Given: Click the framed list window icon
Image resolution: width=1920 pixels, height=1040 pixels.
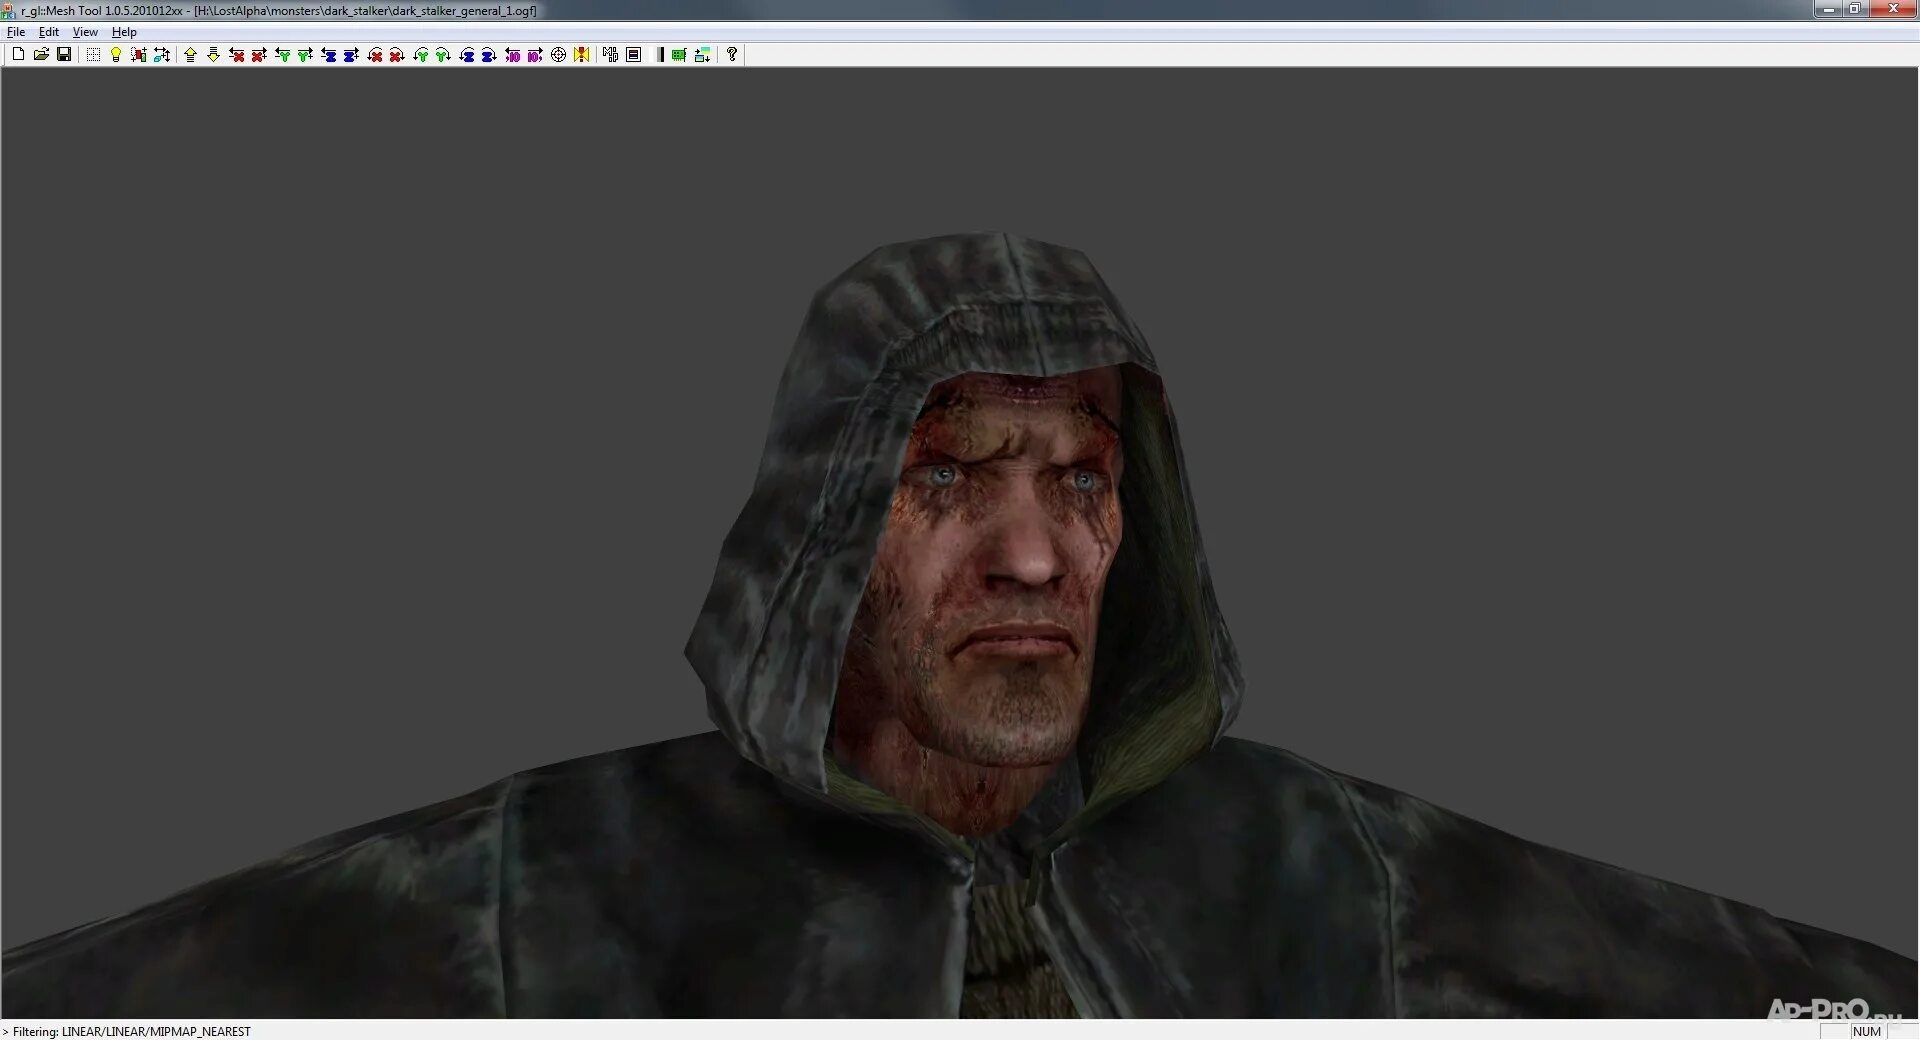Looking at the screenshot, I should tap(633, 55).
